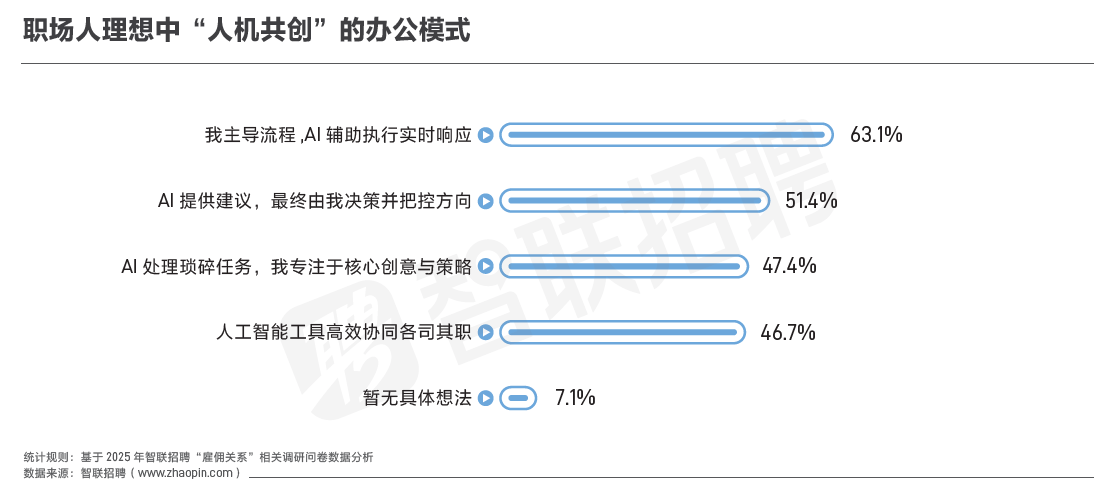Image resolution: width=1106 pixels, height=504 pixels.
Task: Select the 47.4% bar
Action: [x=623, y=266]
